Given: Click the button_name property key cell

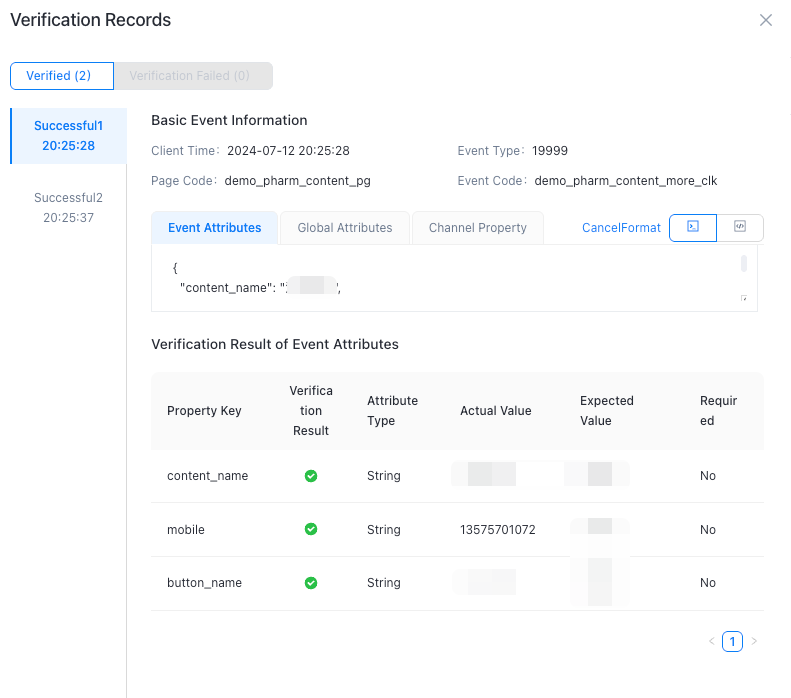Looking at the screenshot, I should tap(204, 583).
